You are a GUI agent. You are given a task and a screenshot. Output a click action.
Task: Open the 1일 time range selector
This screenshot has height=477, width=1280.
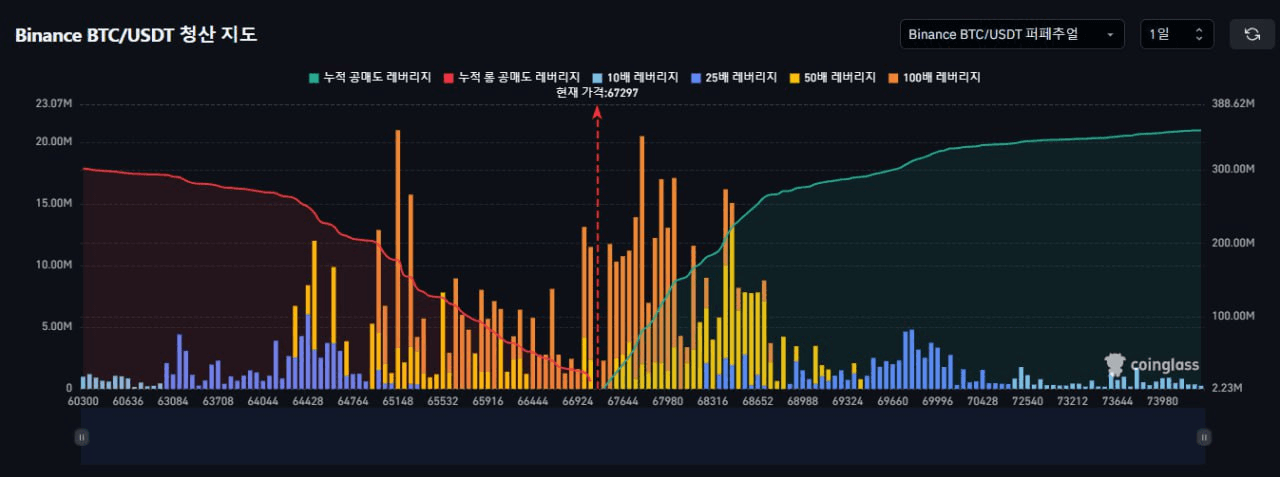coord(1177,34)
